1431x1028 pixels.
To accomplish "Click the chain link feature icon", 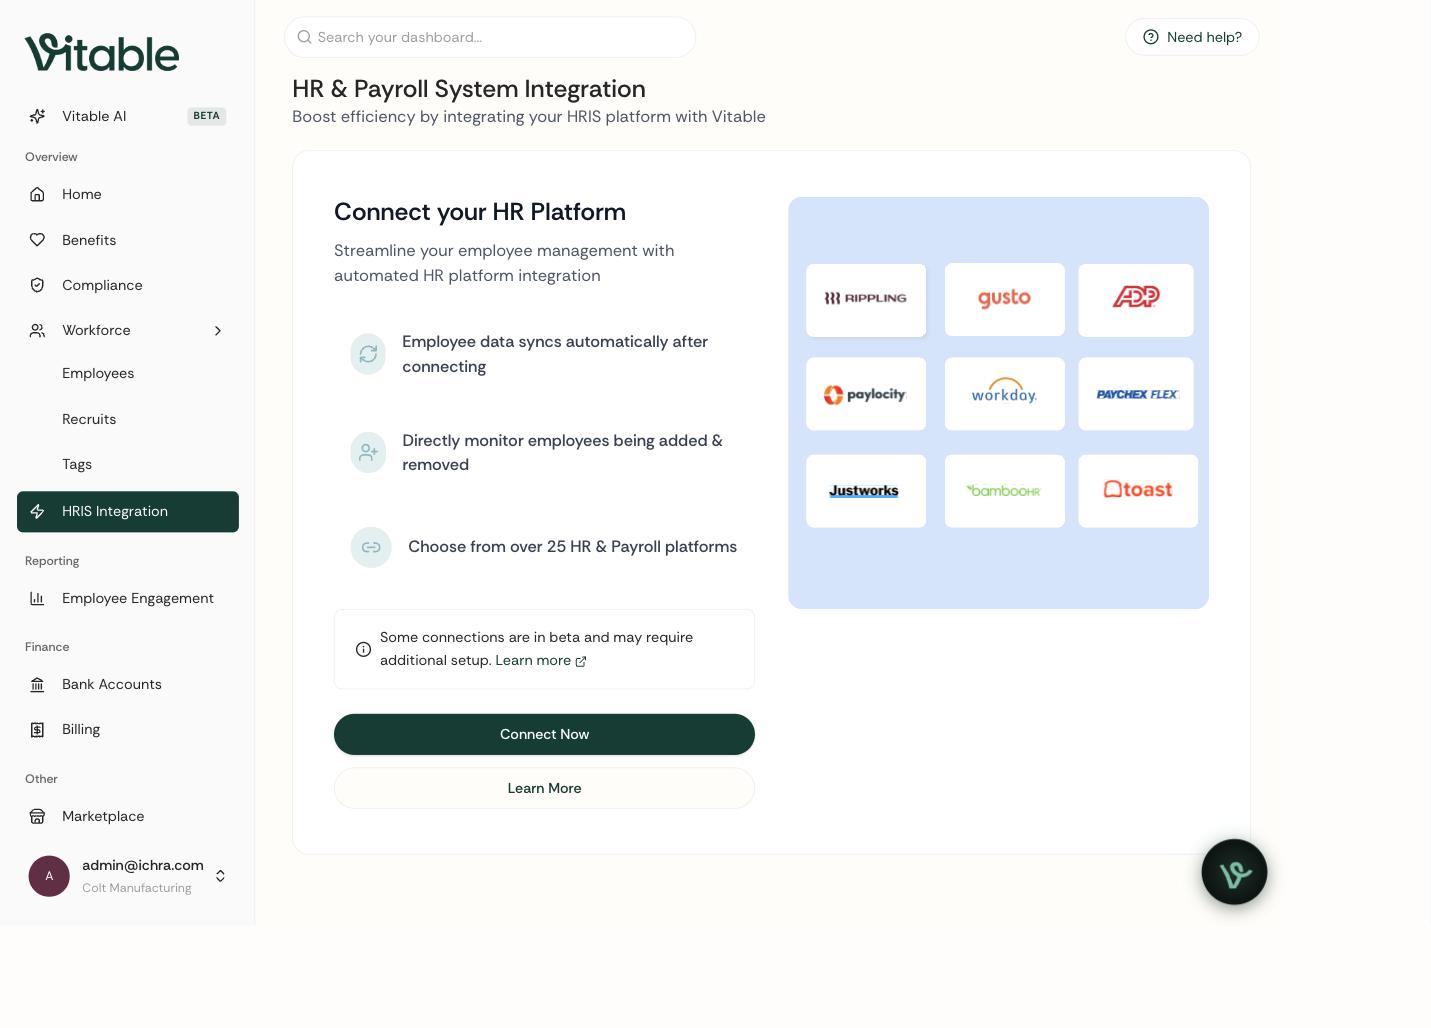I will tap(371, 547).
